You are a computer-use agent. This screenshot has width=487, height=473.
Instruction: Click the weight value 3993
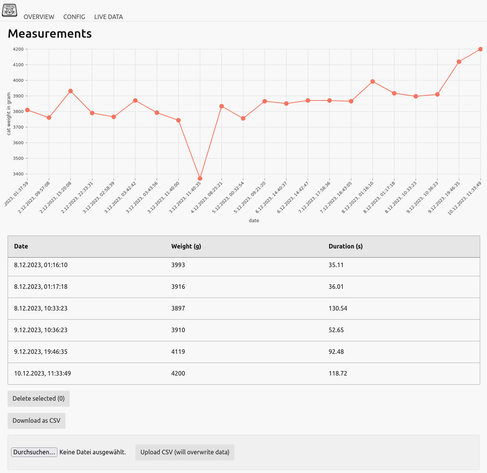pos(178,265)
